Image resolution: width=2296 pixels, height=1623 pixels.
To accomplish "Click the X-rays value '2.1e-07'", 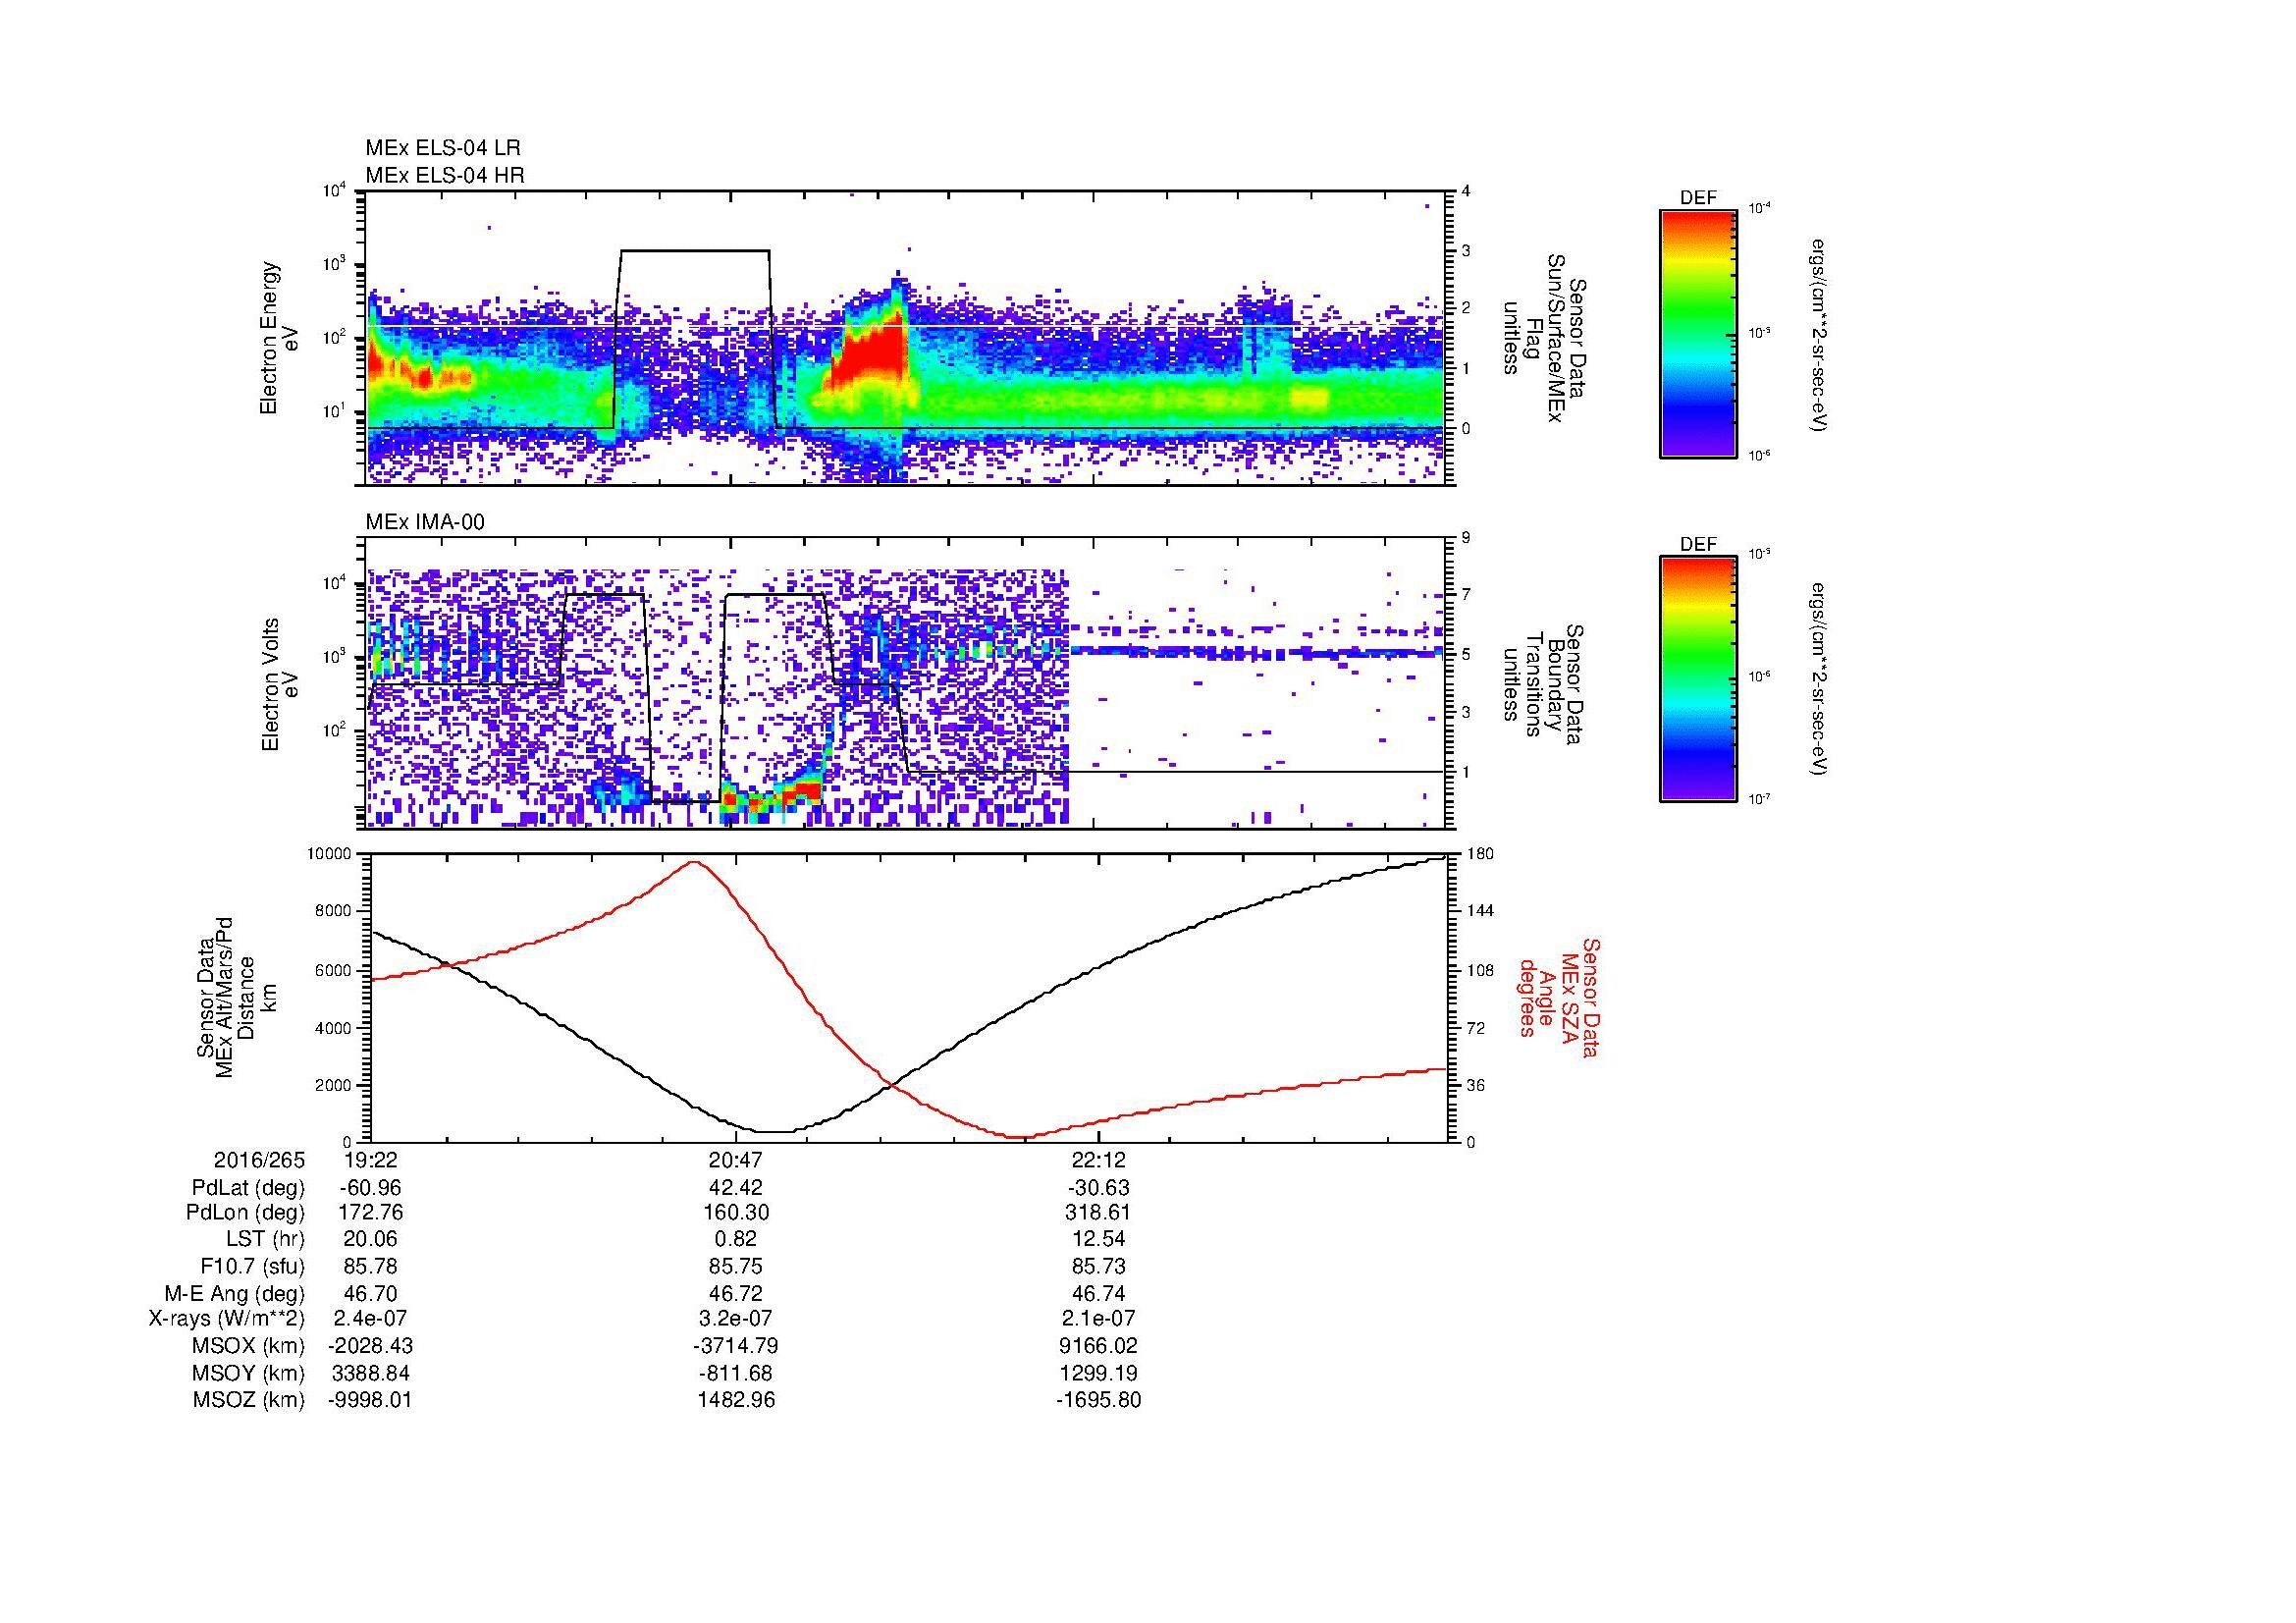I will pyautogui.click(x=1098, y=1320).
